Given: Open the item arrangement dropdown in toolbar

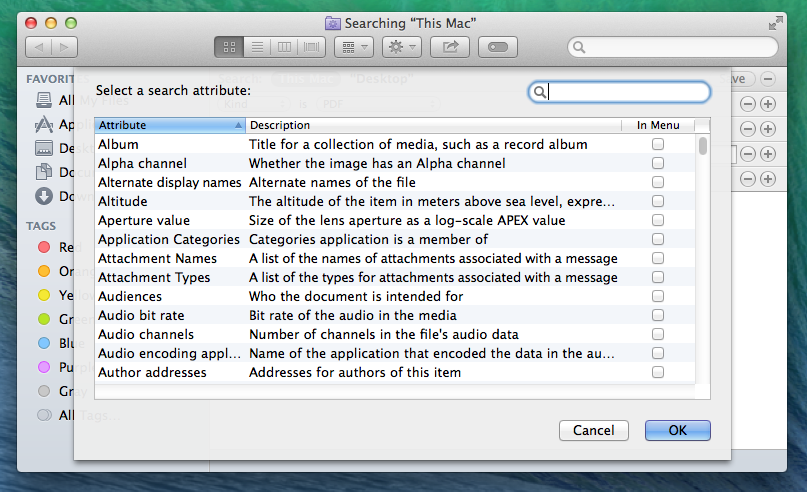Looking at the screenshot, I should click(354, 47).
